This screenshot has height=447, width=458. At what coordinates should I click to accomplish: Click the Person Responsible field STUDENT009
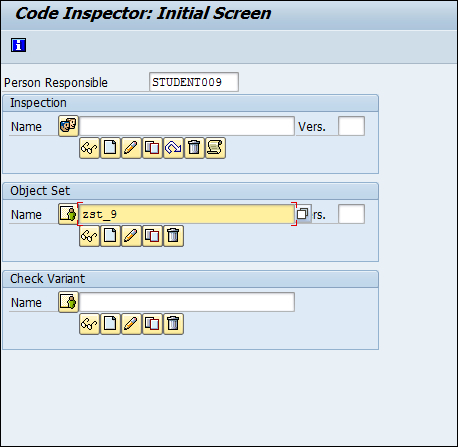194,82
